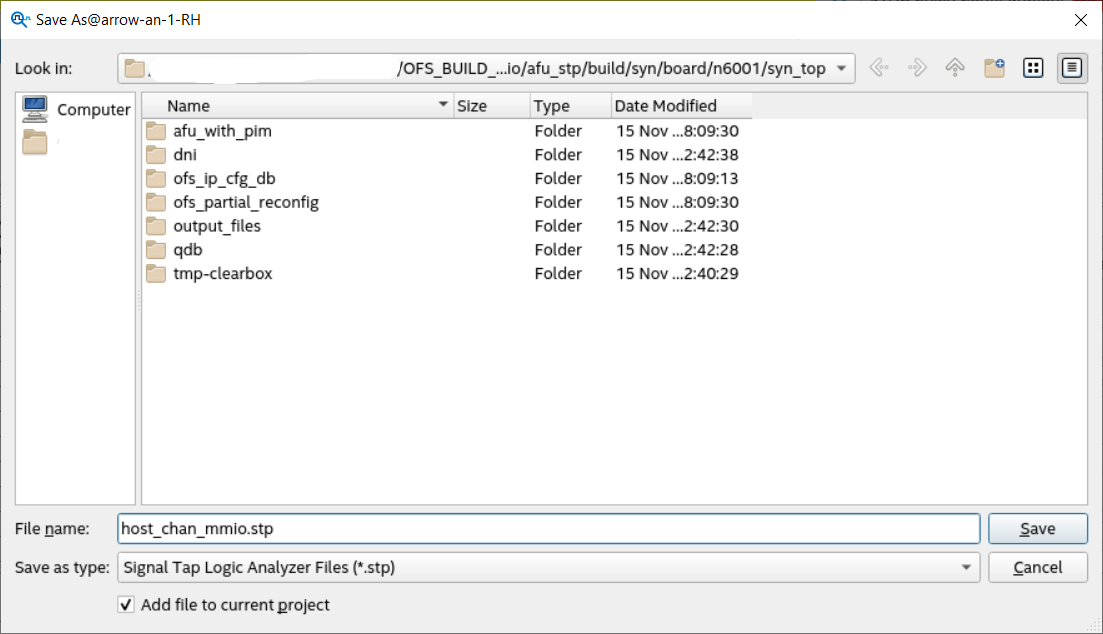The width and height of the screenshot is (1103, 634).
Task: Click the Back navigation arrow icon
Action: pos(879,68)
